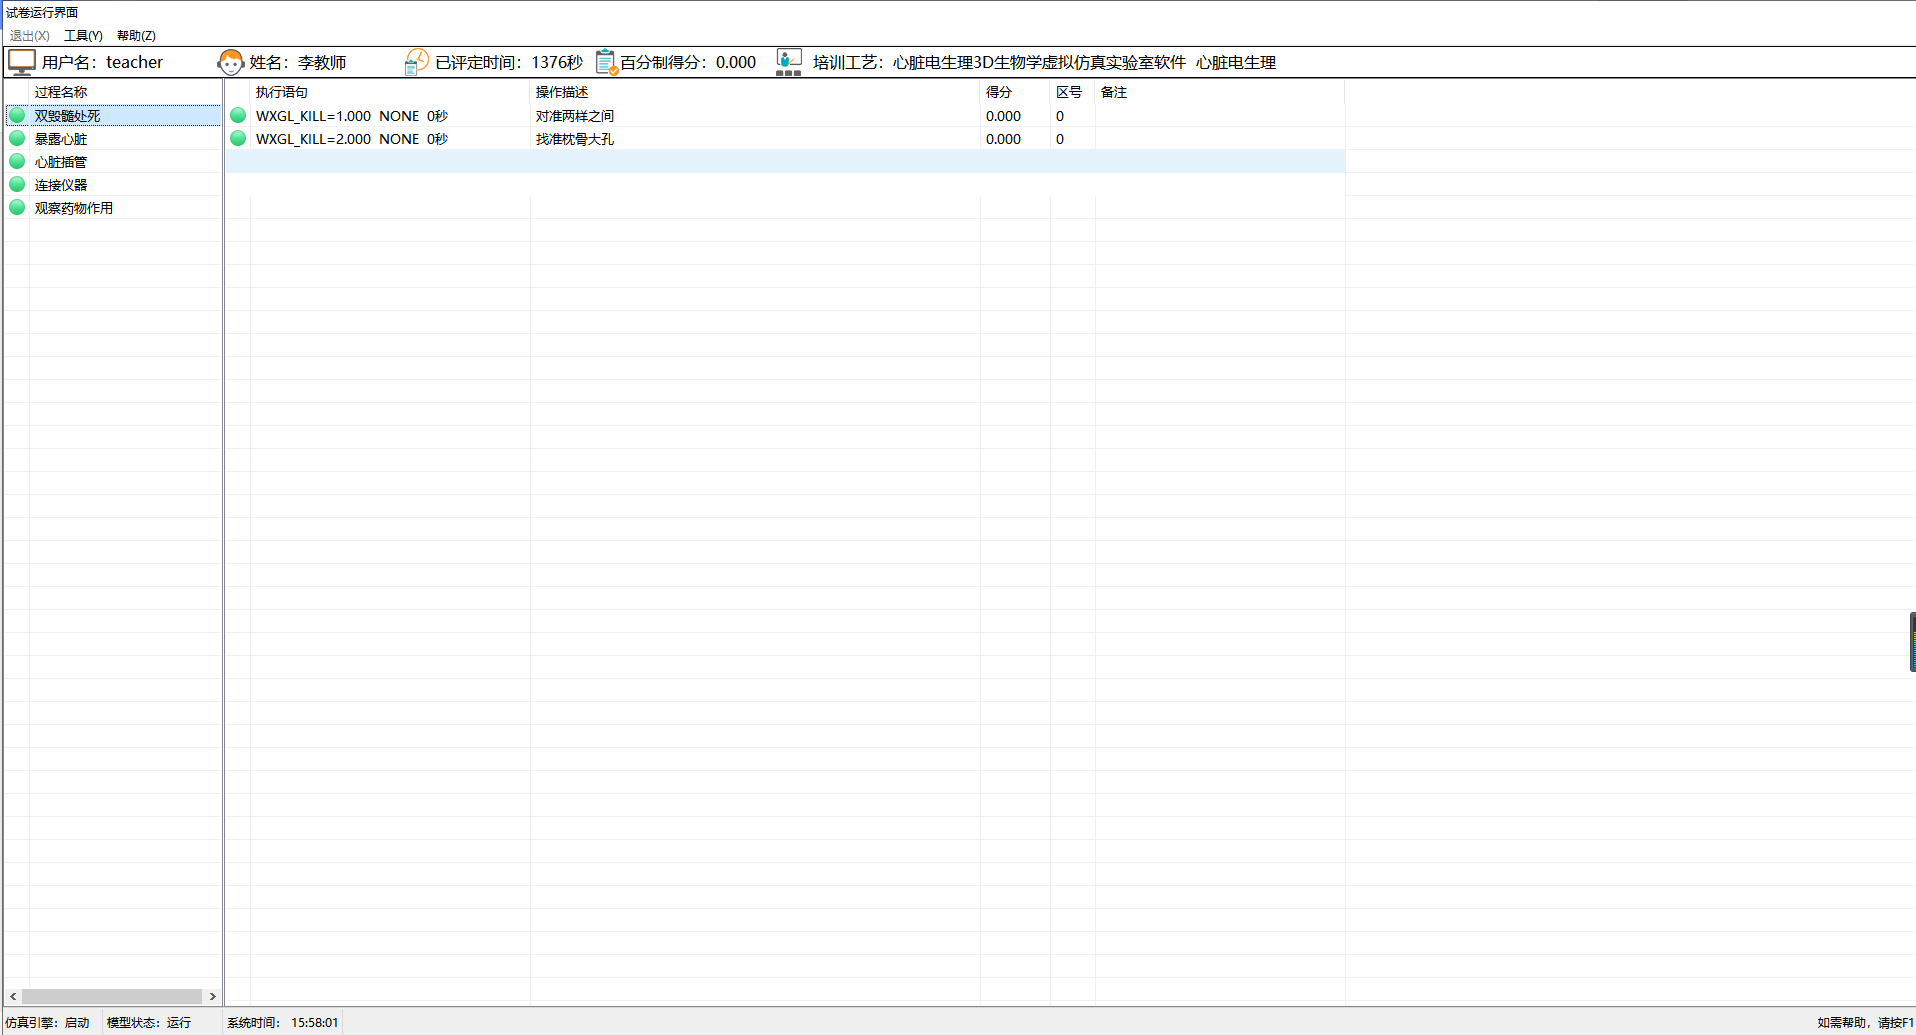Click the 姓名: 李教师 label
The width and height of the screenshot is (1916, 1035).
coord(298,62)
